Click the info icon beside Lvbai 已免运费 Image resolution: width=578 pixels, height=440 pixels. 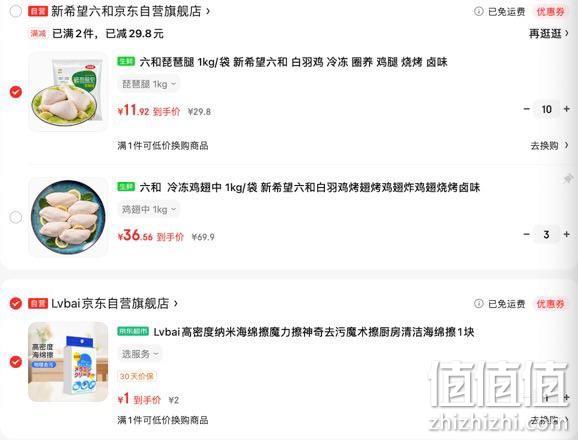pyautogui.click(x=478, y=304)
